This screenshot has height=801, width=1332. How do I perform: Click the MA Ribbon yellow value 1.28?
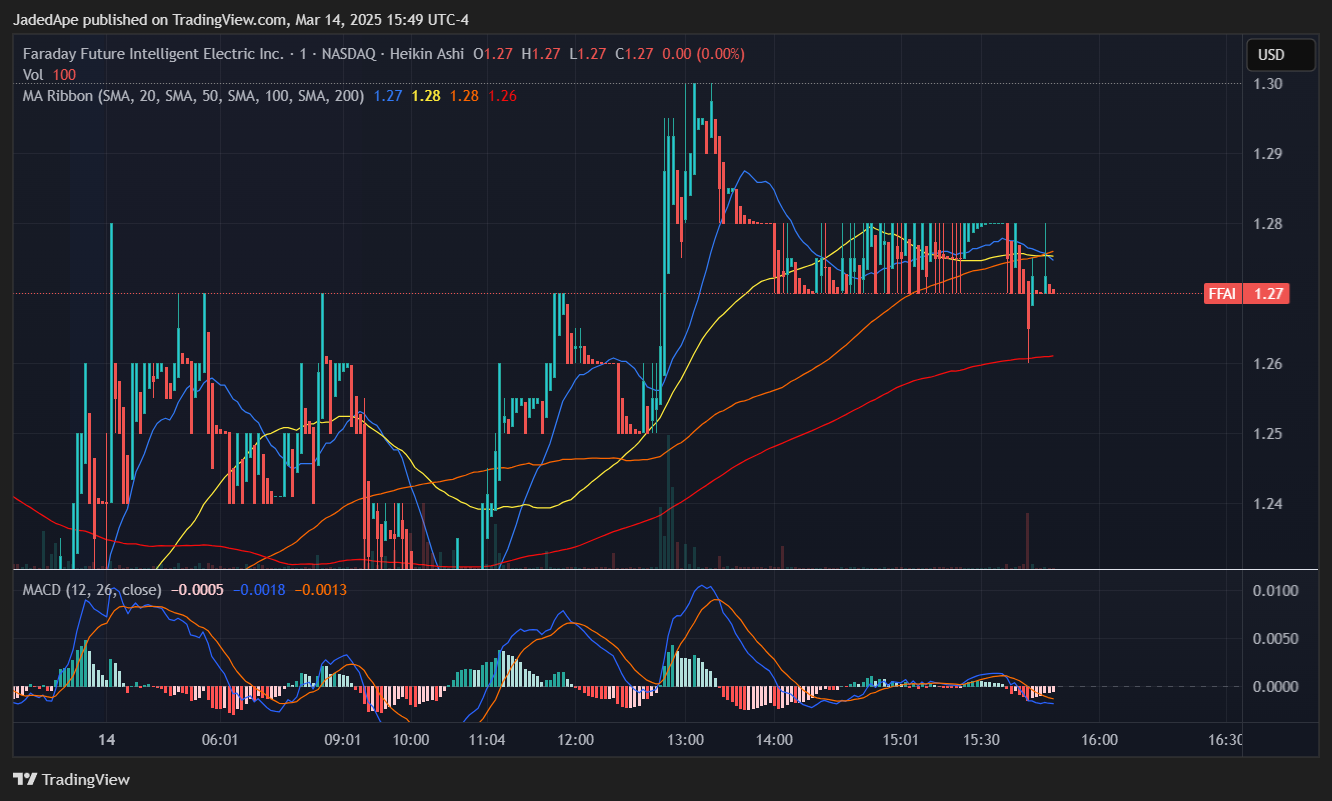(427, 96)
